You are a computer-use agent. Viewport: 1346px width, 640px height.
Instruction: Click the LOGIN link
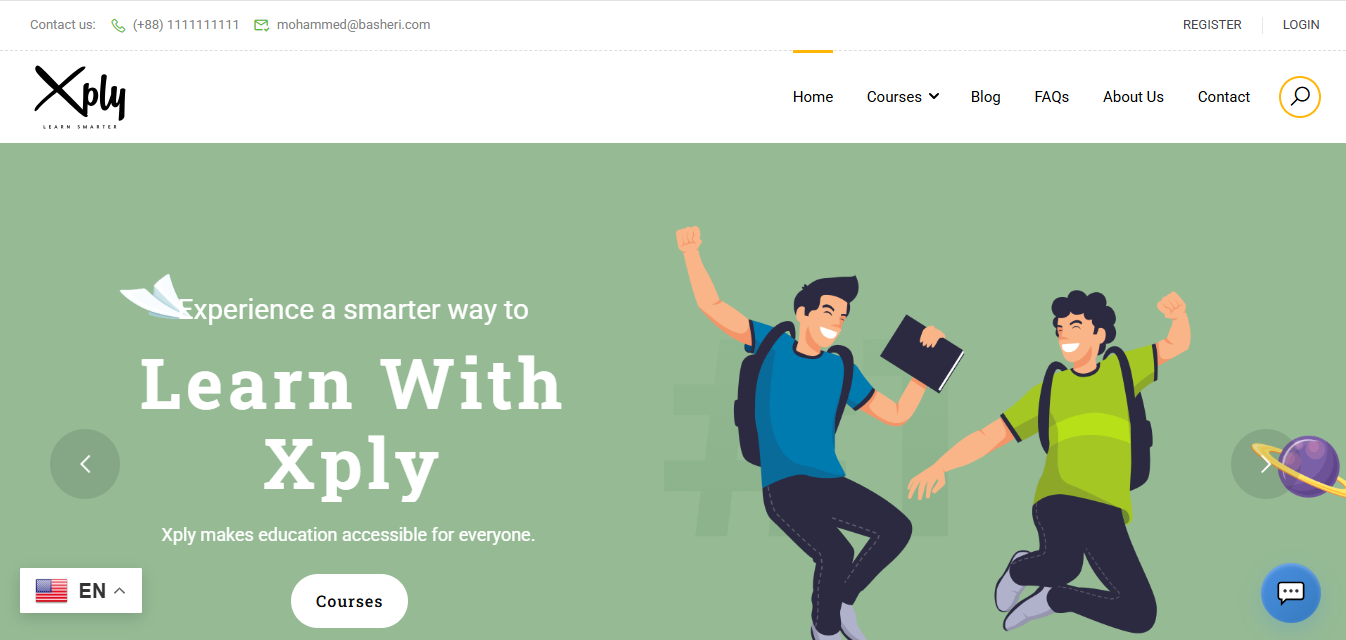pos(1301,25)
